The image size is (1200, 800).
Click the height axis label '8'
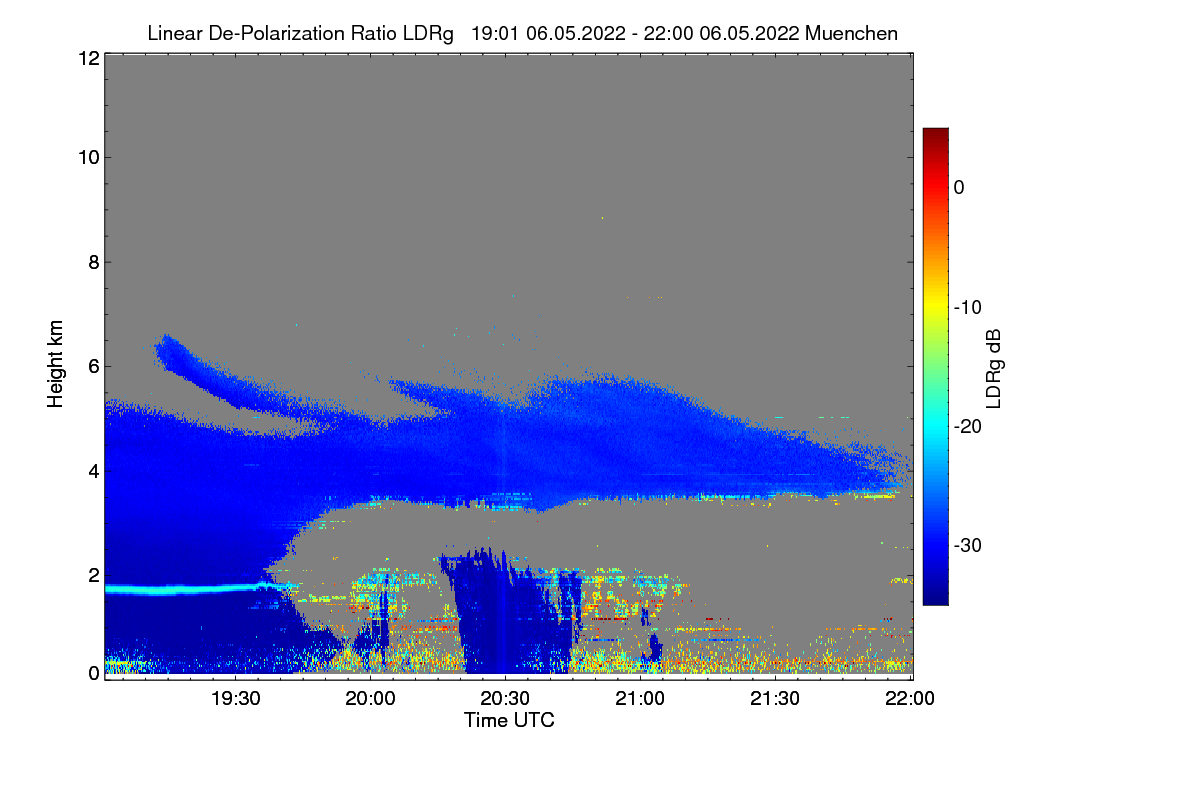(92, 262)
